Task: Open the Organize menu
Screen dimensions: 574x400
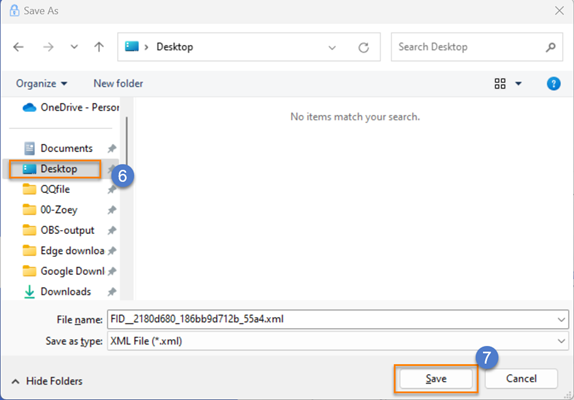Action: coord(41,84)
